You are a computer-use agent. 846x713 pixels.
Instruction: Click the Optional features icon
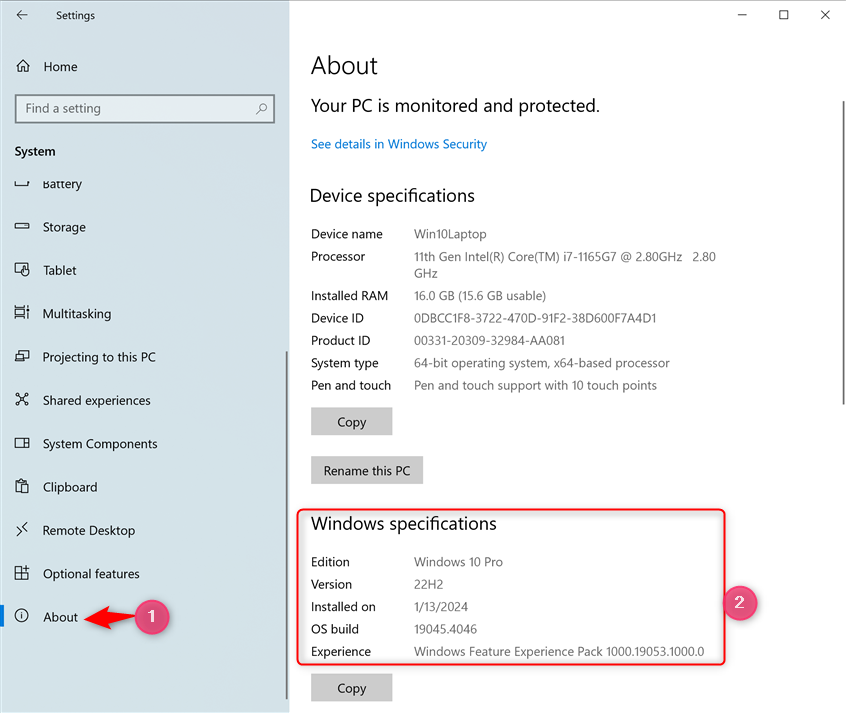pyautogui.click(x=22, y=573)
